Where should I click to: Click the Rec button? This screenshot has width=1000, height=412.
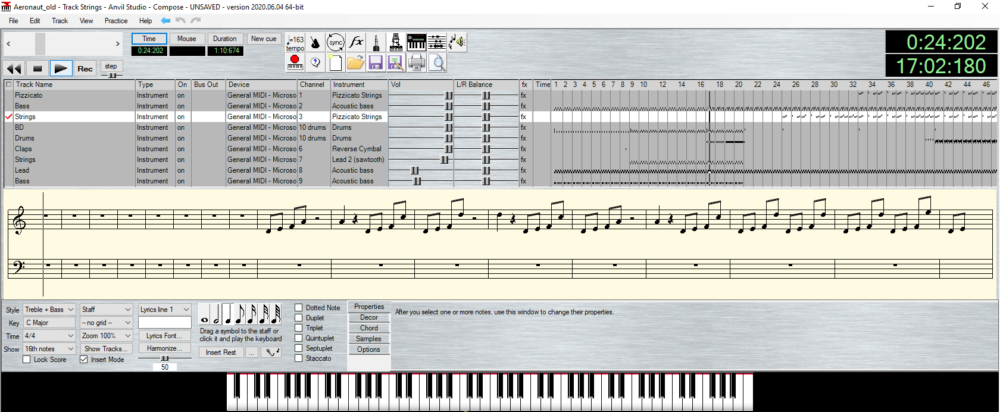pos(85,68)
